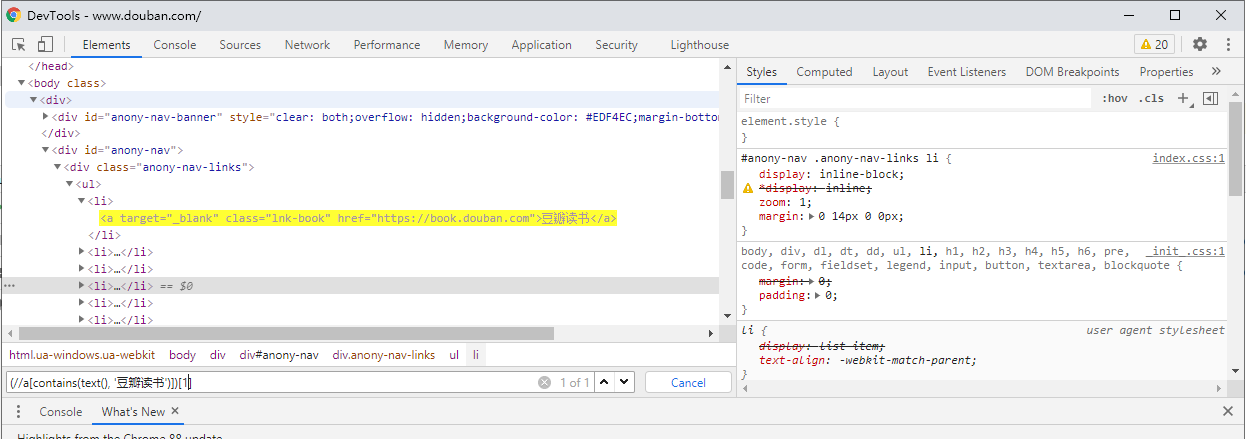Go to next search result arrow

click(624, 382)
